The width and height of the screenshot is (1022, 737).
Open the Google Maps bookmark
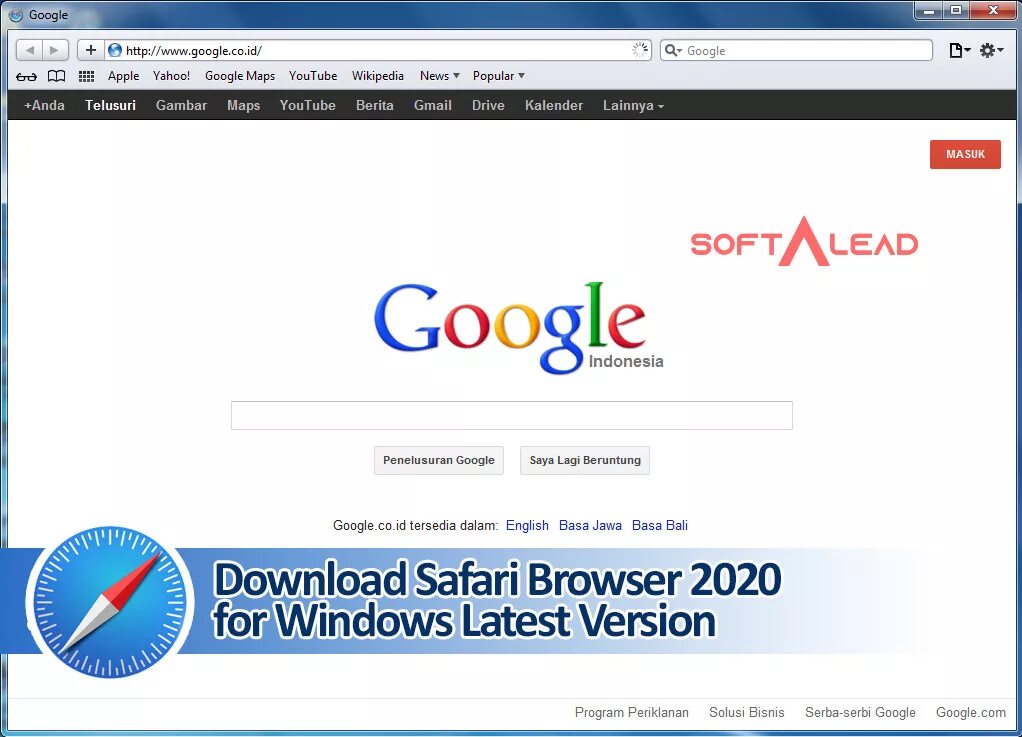(x=240, y=76)
